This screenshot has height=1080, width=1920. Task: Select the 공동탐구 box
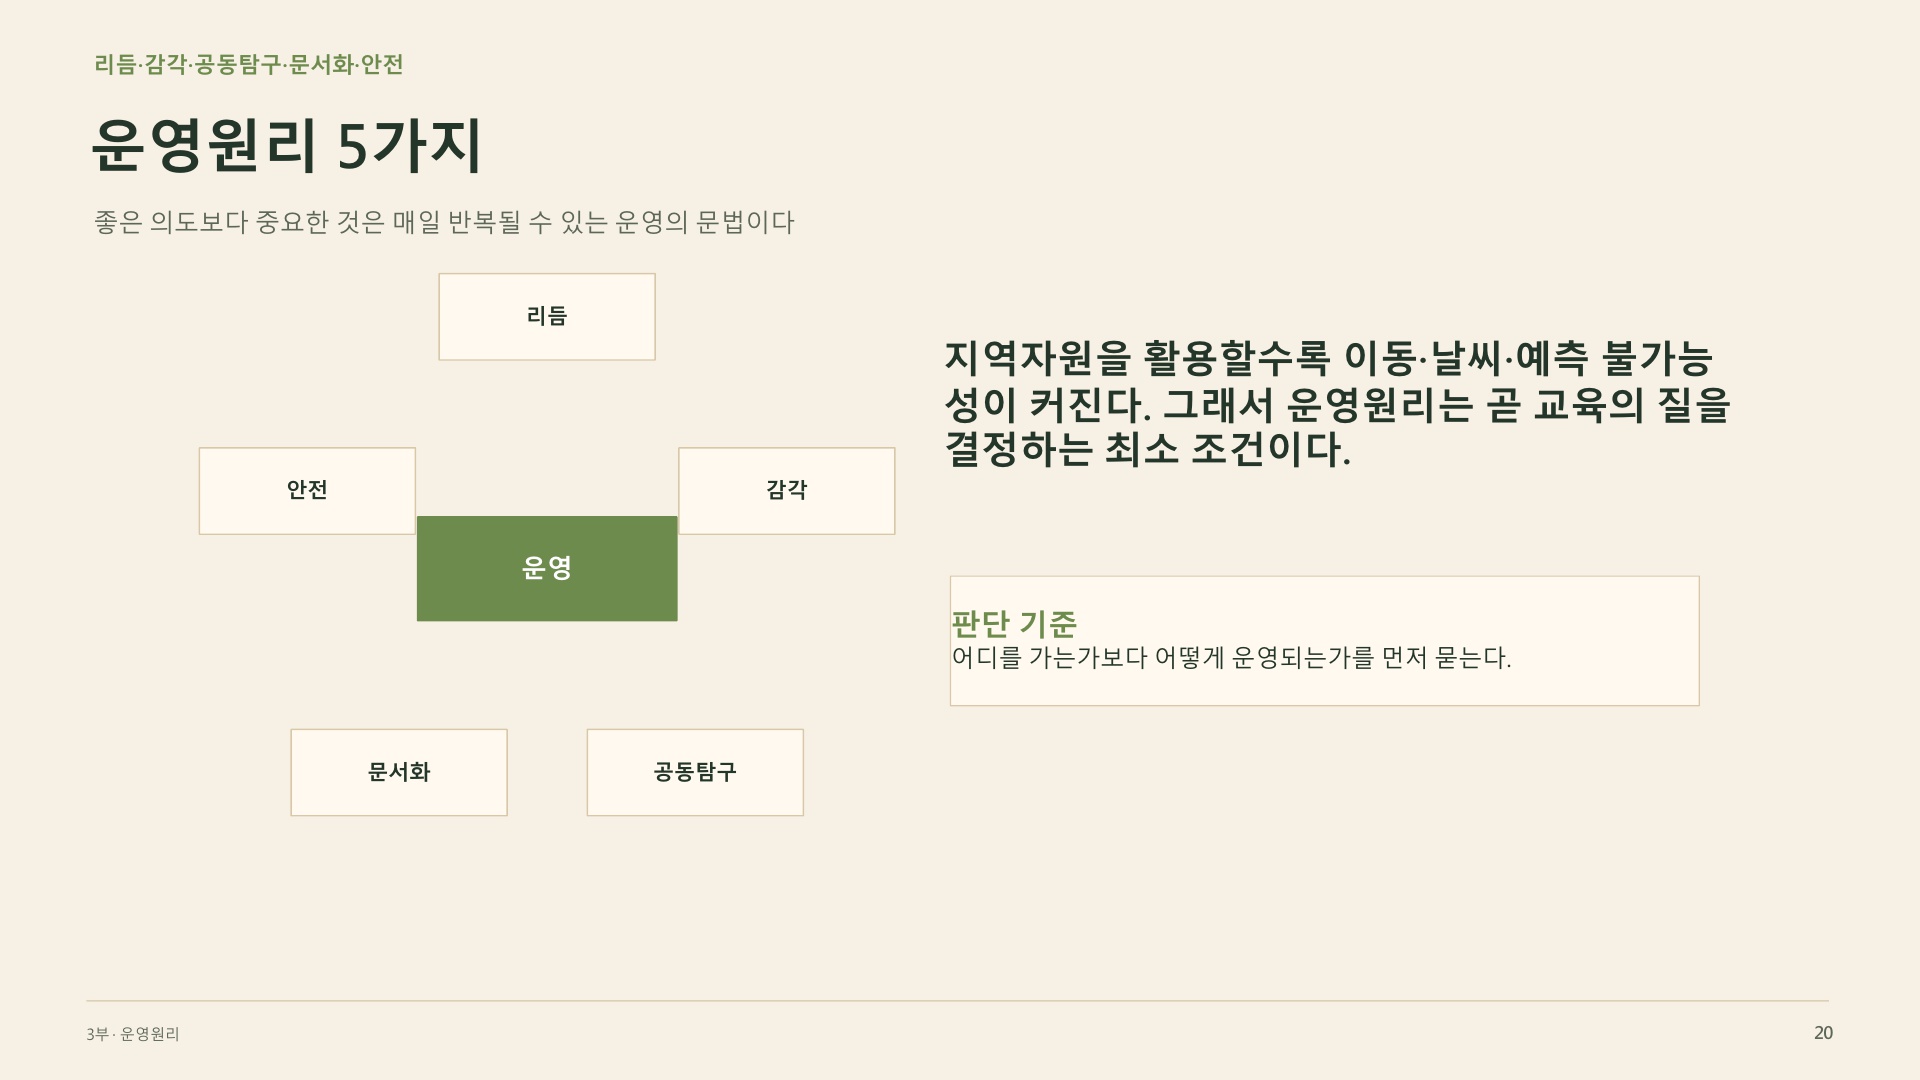coord(695,773)
